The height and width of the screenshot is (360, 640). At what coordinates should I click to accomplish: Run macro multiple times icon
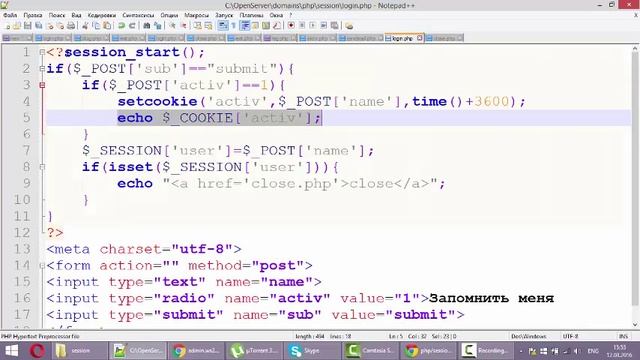point(323,26)
